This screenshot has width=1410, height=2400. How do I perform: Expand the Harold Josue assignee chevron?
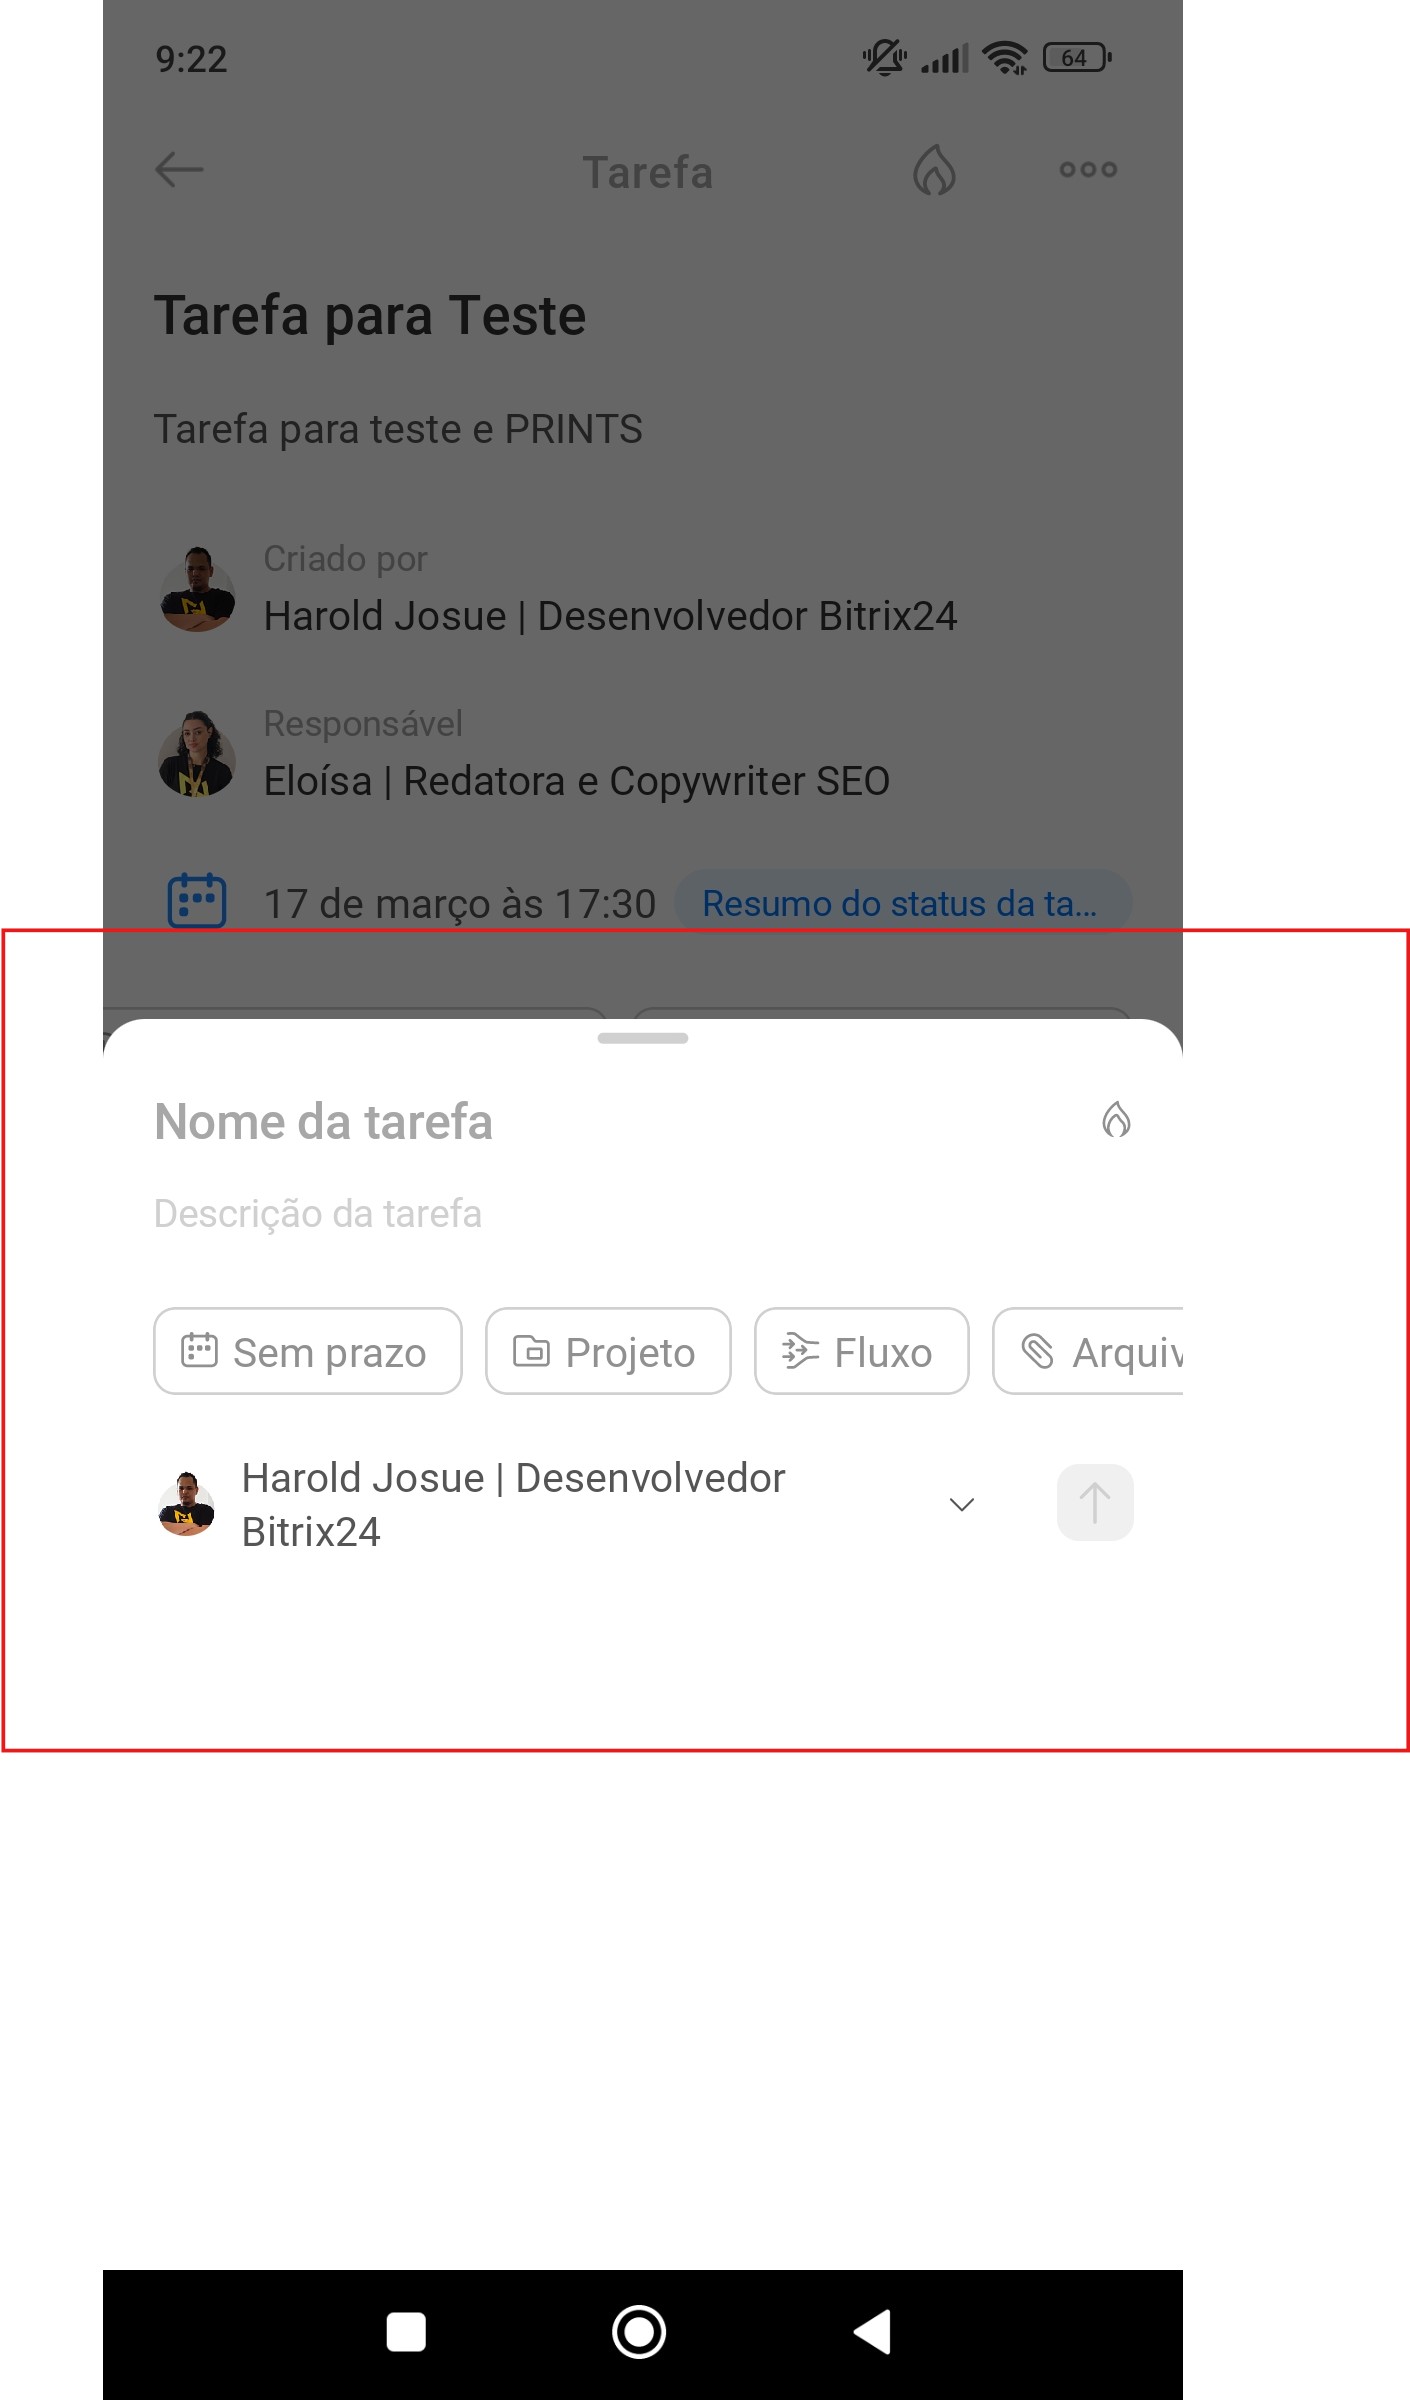(x=962, y=1505)
